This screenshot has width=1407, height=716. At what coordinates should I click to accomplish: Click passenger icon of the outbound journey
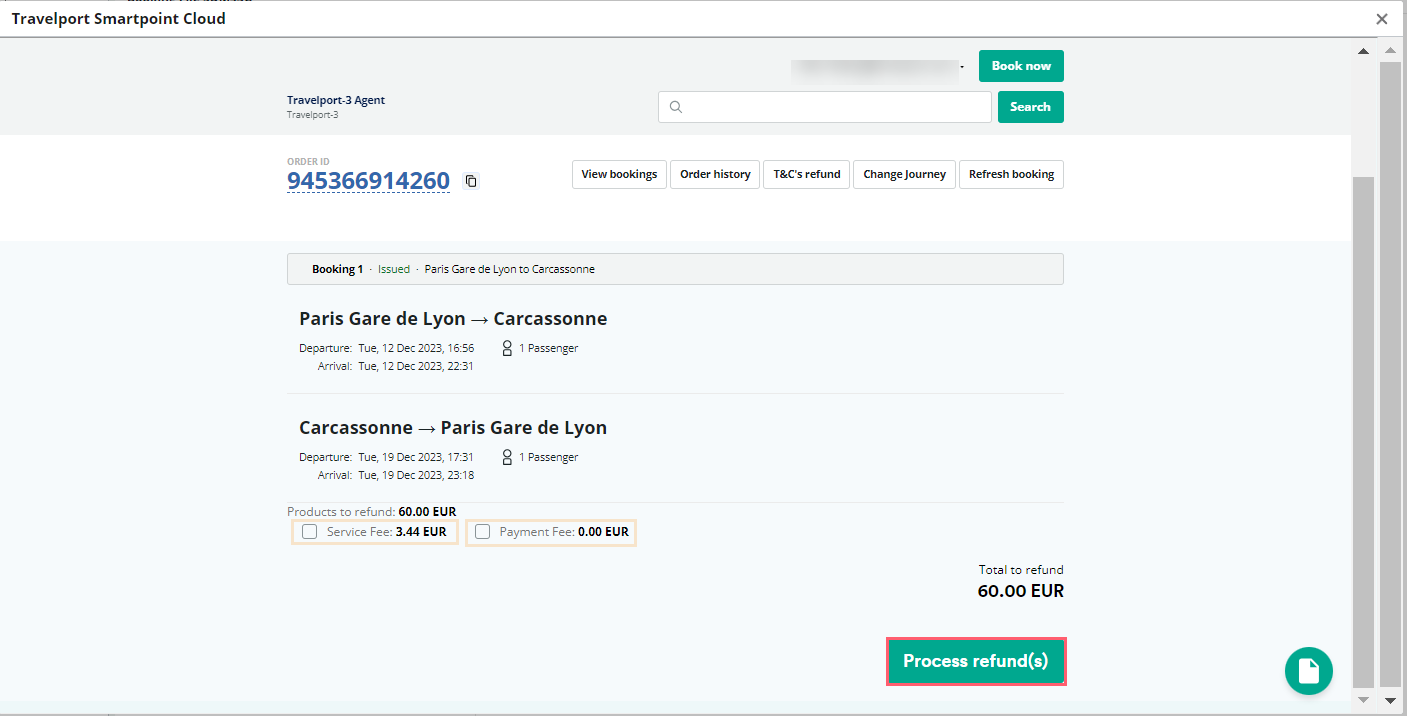tap(507, 348)
